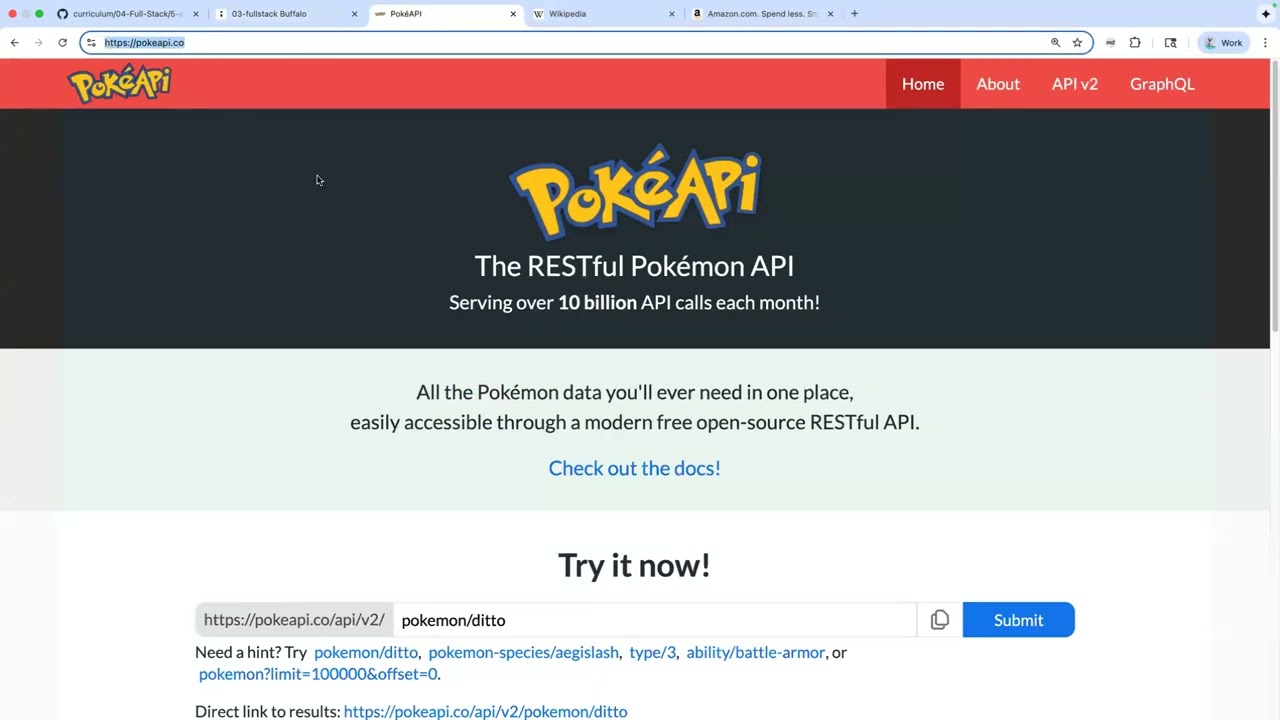Try the pokemon-species/aegislash hint

coord(523,652)
